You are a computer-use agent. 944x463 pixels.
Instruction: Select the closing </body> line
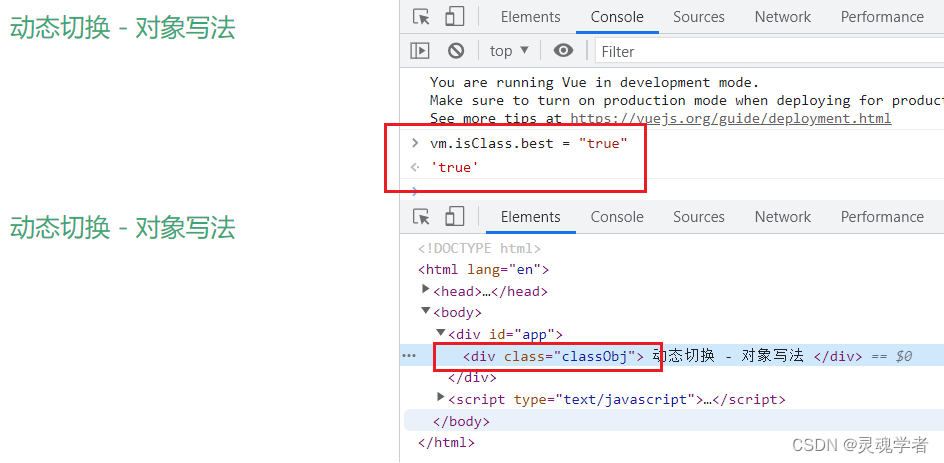tap(461, 421)
